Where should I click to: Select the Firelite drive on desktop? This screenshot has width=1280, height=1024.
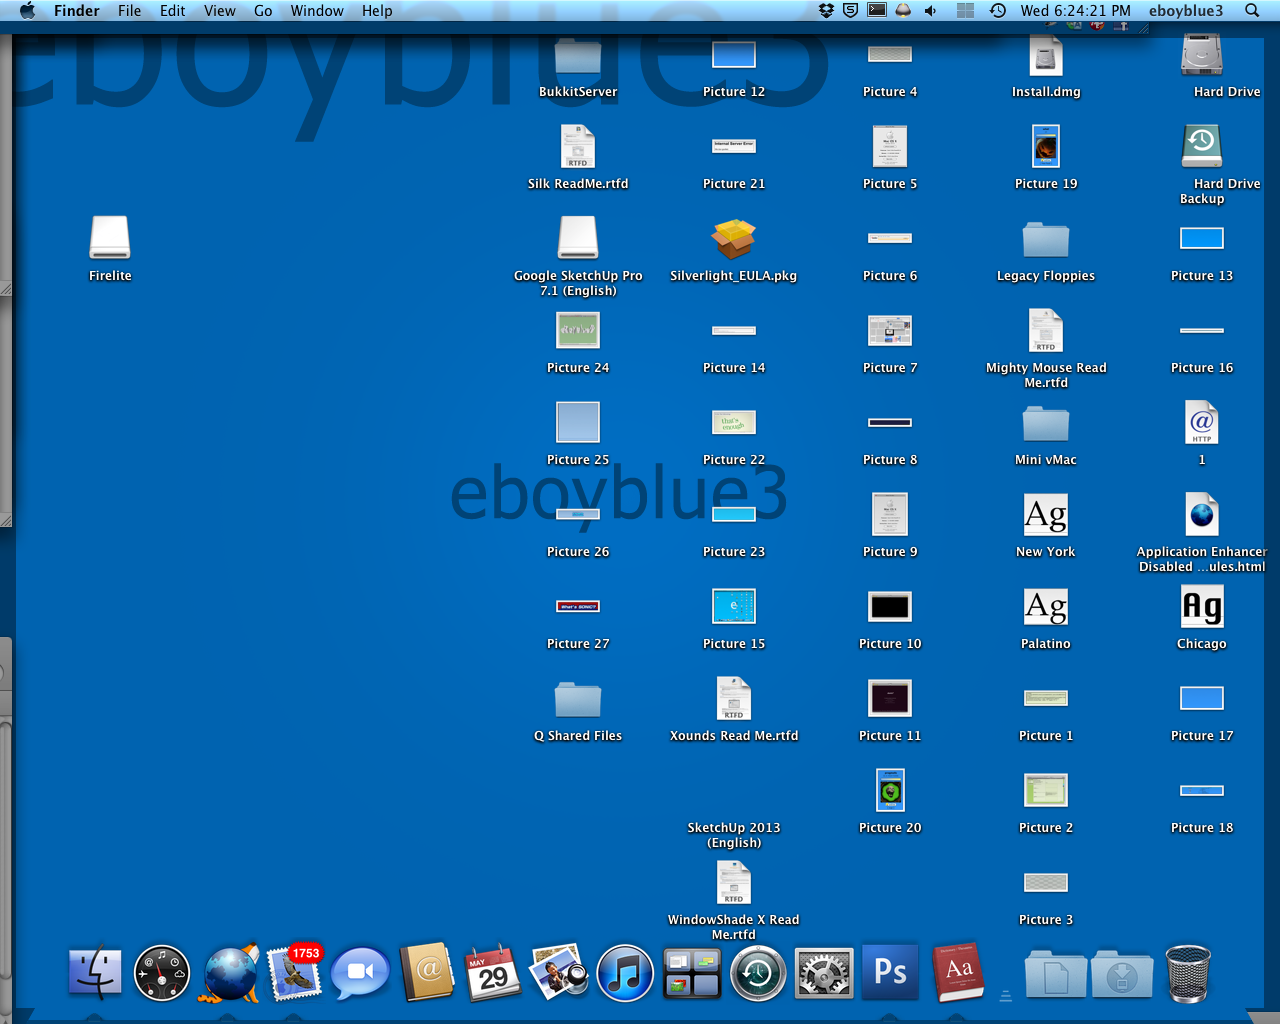(x=110, y=239)
